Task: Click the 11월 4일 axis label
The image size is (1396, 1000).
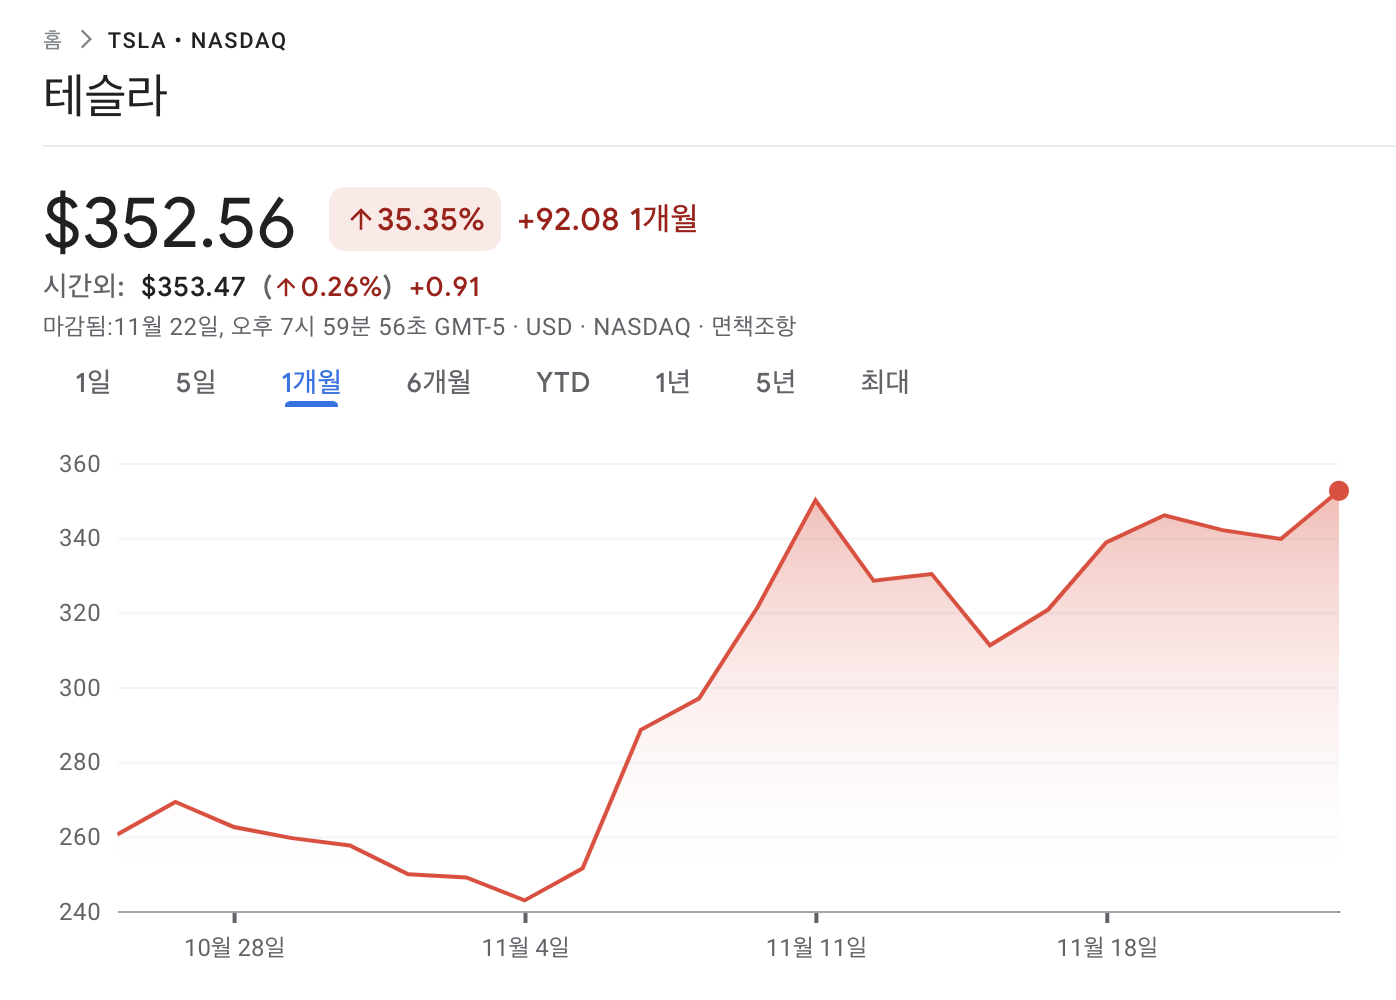Action: [525, 947]
